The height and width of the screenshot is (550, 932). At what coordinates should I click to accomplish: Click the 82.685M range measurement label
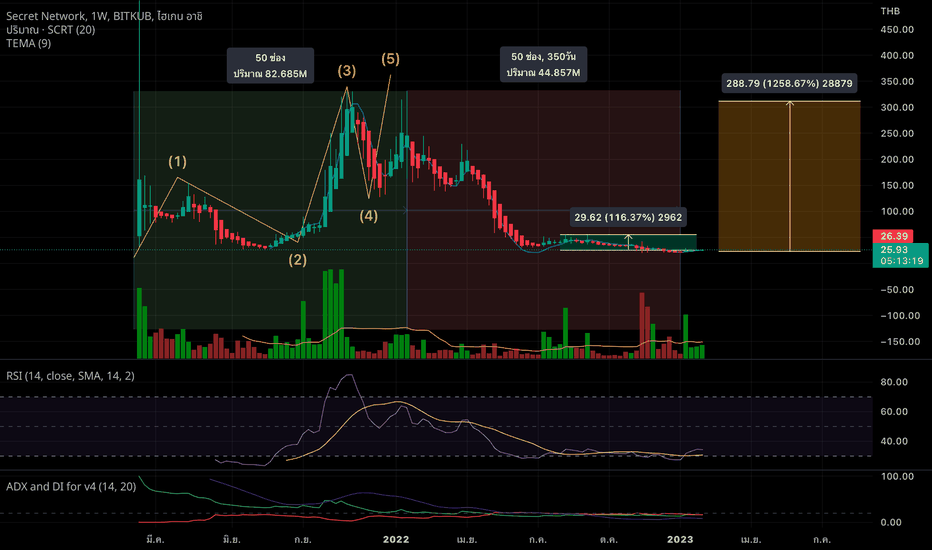point(270,65)
